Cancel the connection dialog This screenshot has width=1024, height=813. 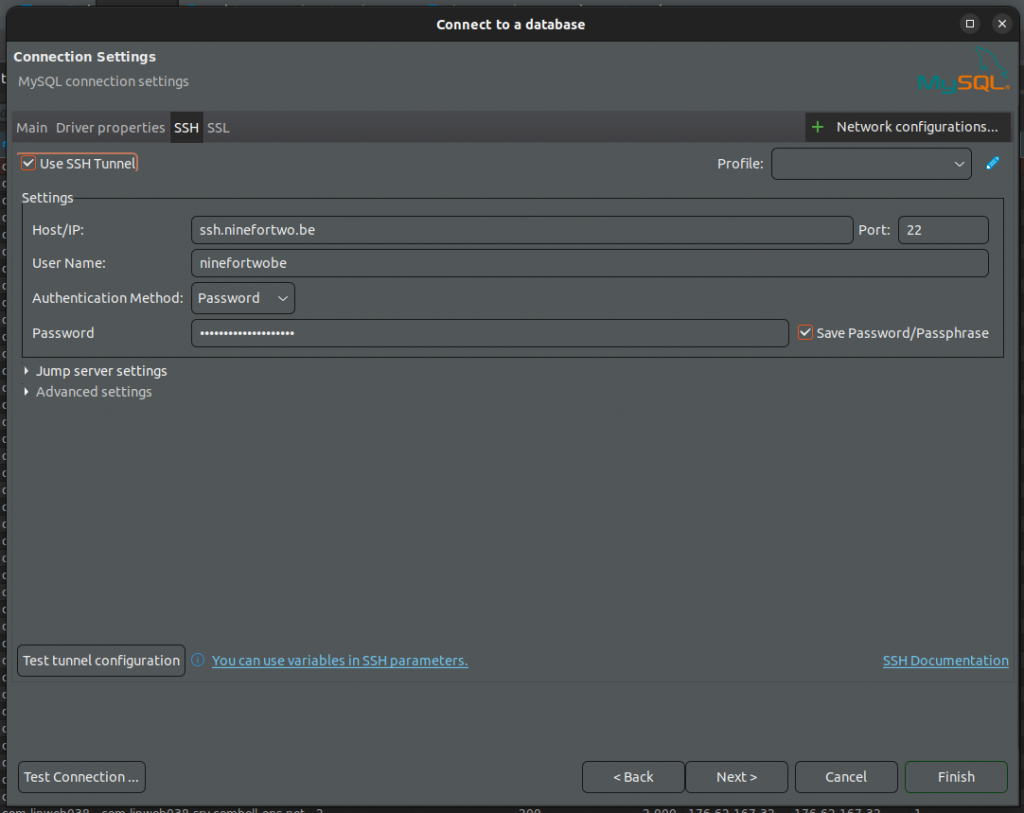pyautogui.click(x=846, y=777)
